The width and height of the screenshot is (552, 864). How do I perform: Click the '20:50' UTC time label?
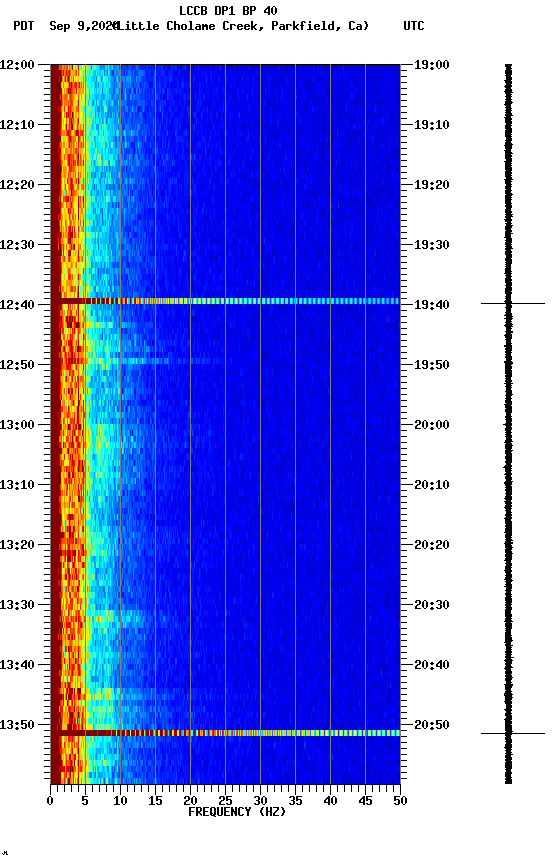coord(432,726)
